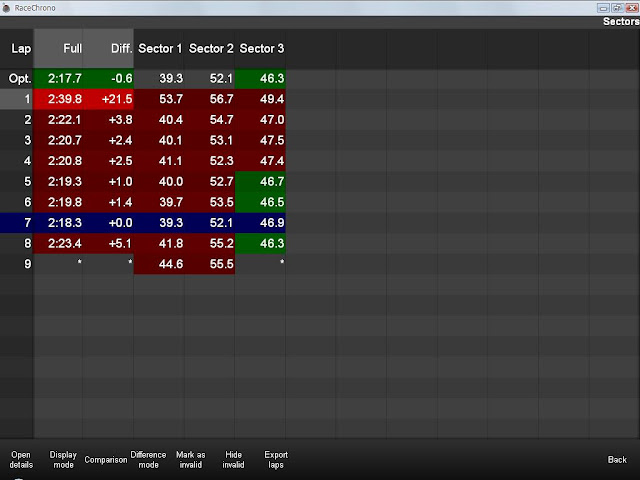
Task: Click lap 8 full time 2:23.4
Action: coord(58,243)
